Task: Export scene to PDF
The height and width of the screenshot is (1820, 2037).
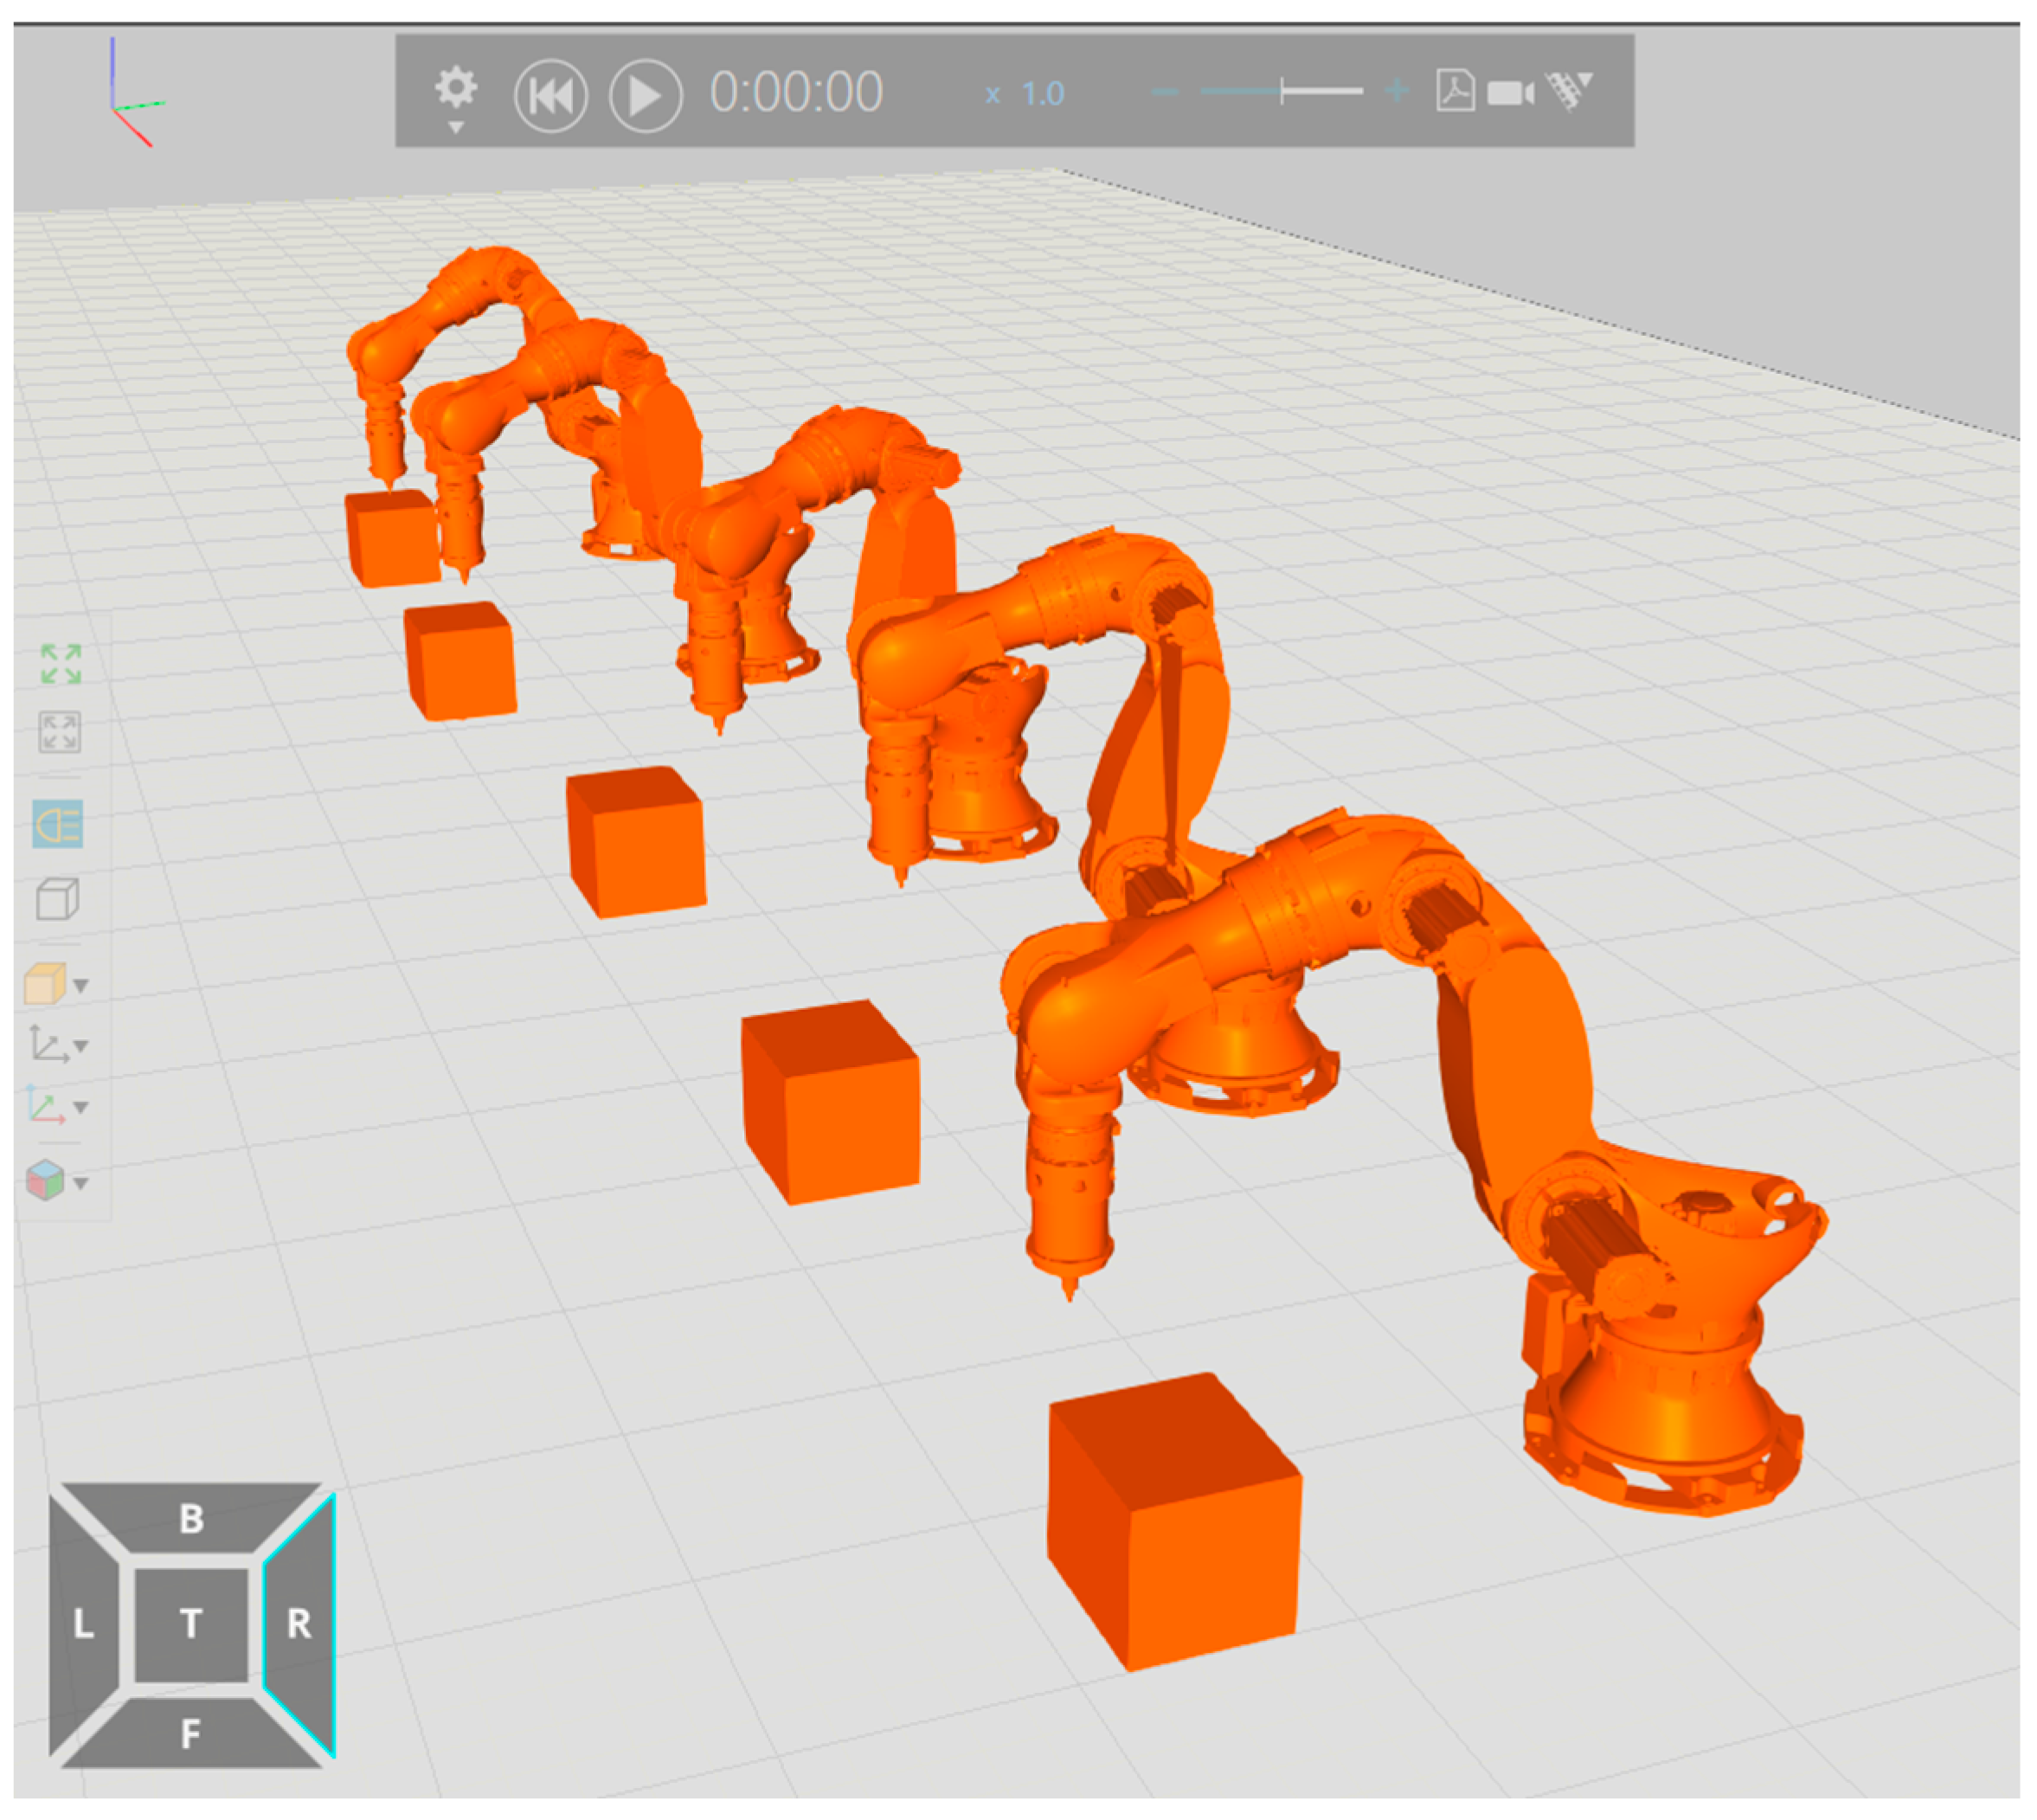Action: pos(1455,91)
